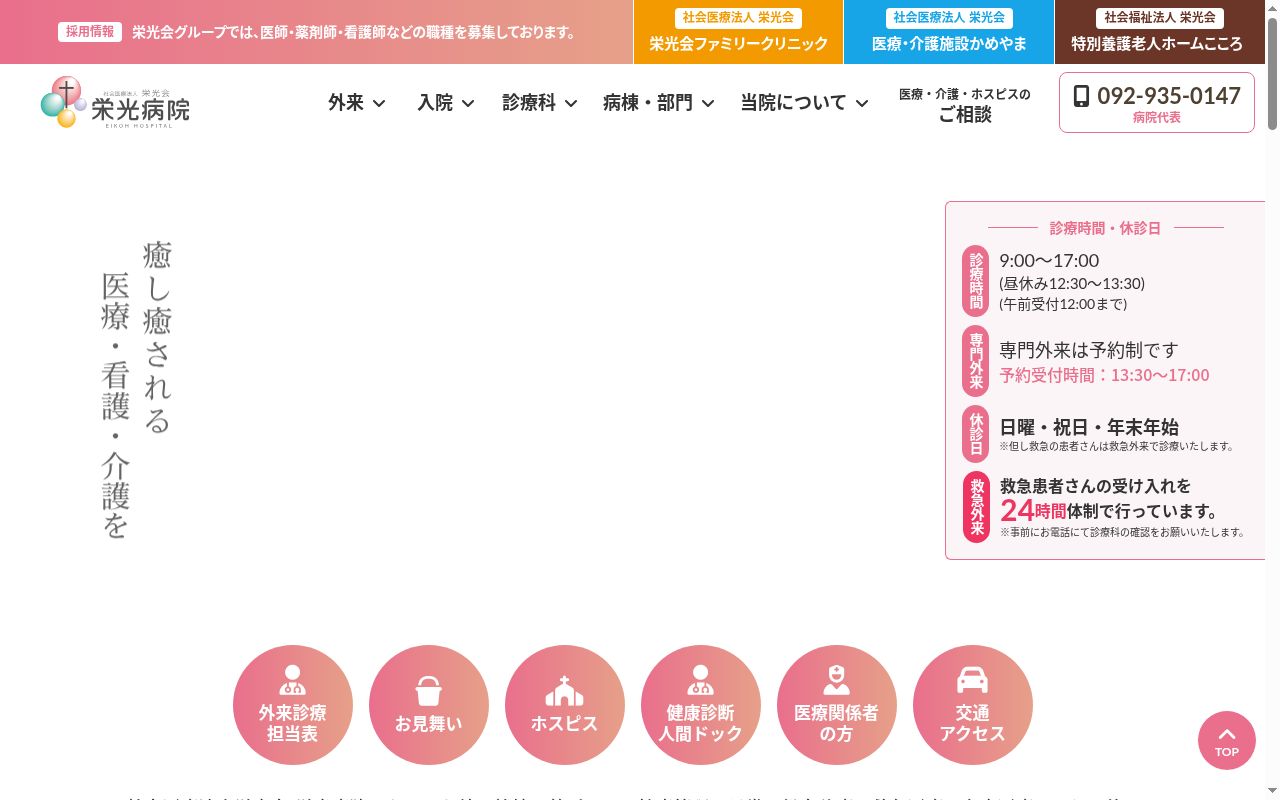Click the 診療時間・休診日 heading
This screenshot has width=1280, height=800.
pyautogui.click(x=1105, y=228)
